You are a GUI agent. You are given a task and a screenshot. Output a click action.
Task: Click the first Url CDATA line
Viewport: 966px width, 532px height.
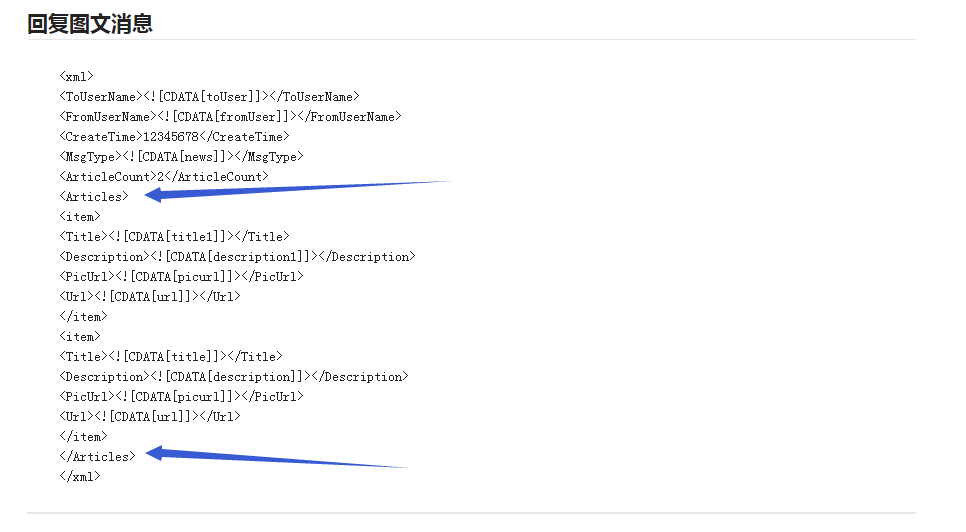click(150, 297)
